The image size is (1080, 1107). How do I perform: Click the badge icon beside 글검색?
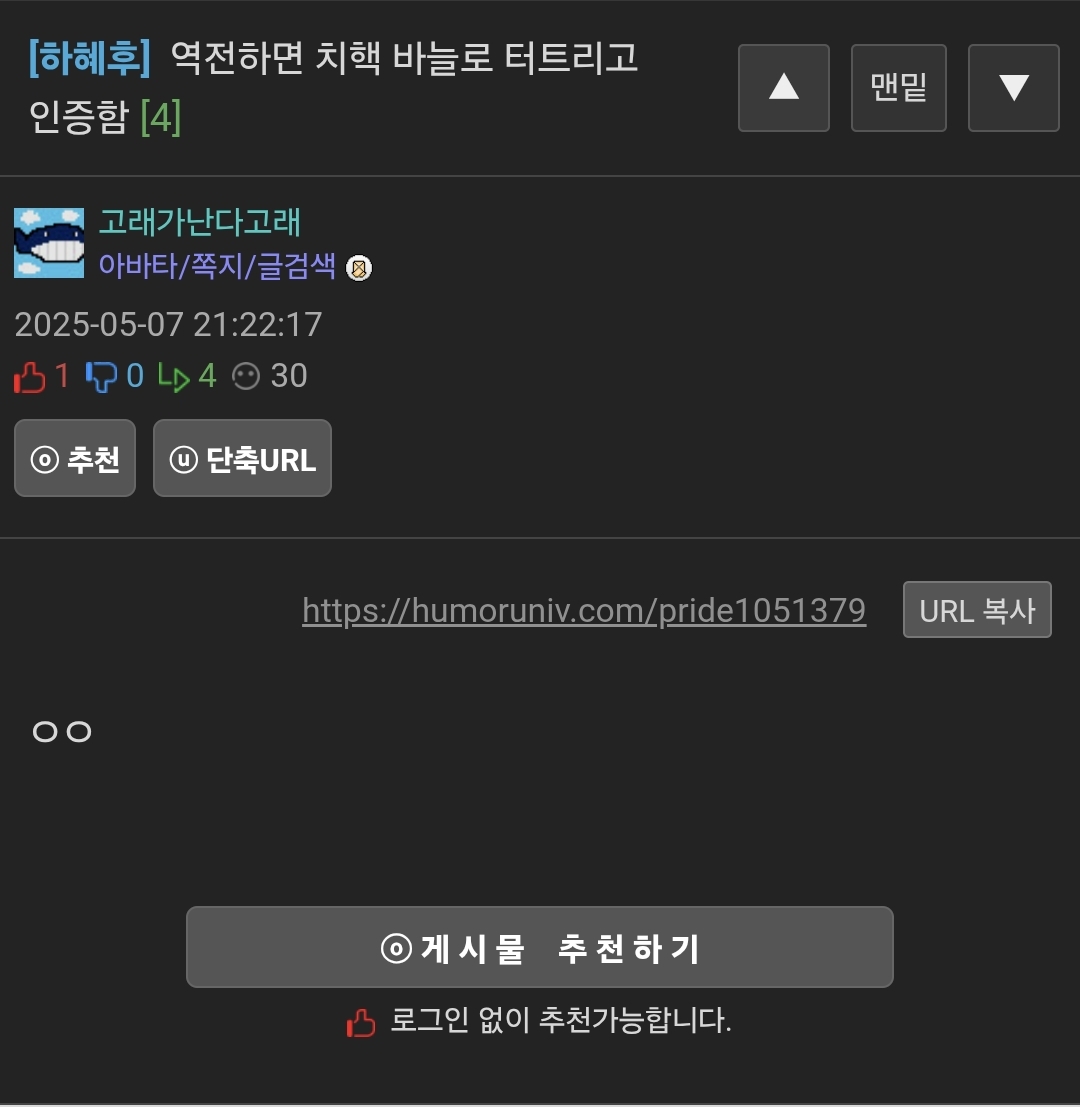(x=359, y=268)
